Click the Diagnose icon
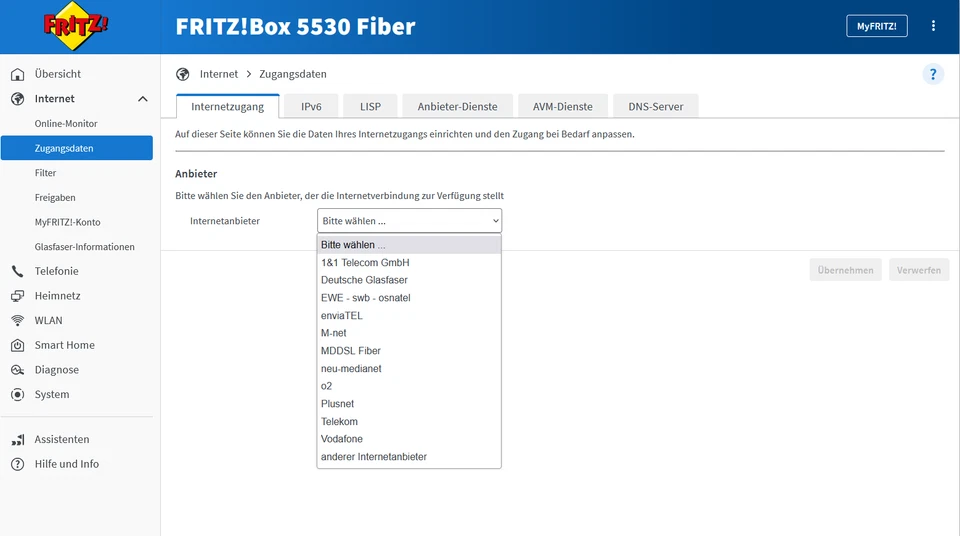The height and width of the screenshot is (536, 960). click(18, 370)
